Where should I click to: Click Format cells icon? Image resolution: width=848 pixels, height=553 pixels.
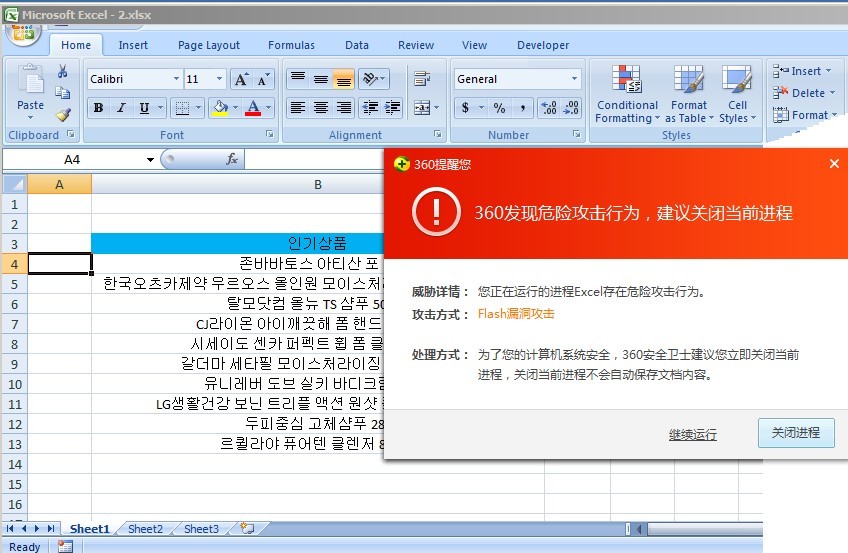click(x=780, y=115)
